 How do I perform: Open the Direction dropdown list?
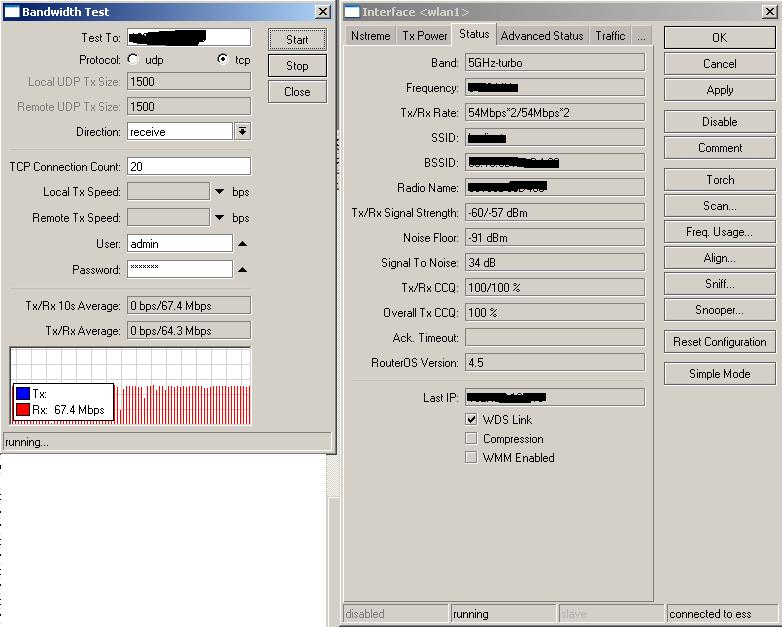[x=242, y=132]
